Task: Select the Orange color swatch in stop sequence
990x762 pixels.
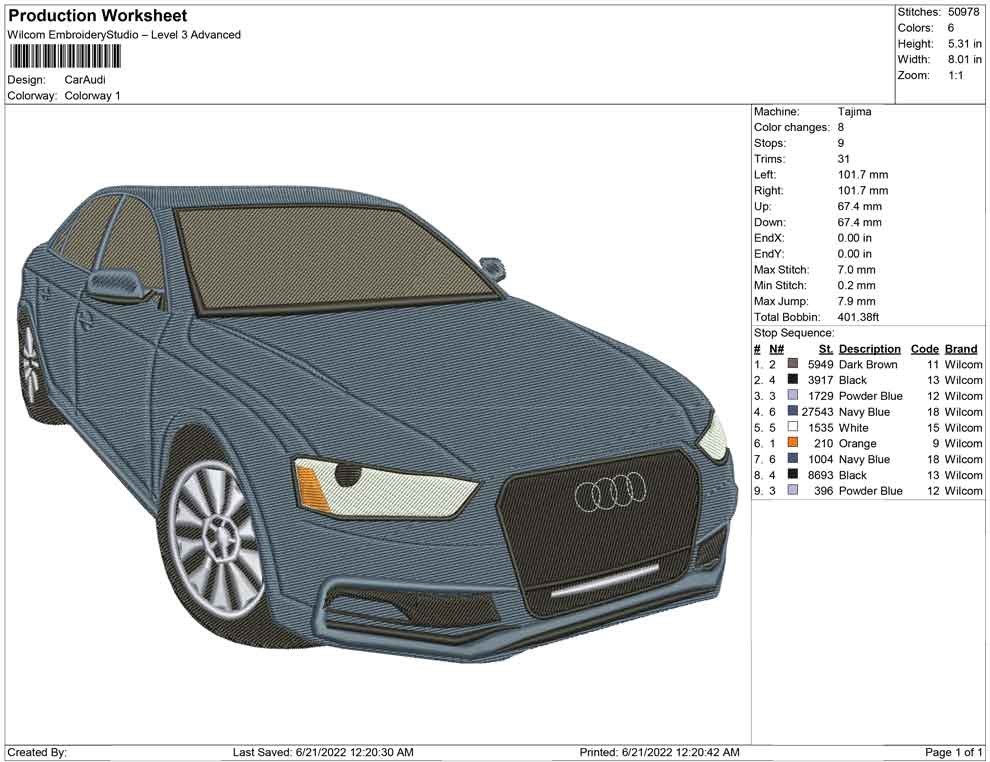Action: click(x=792, y=444)
